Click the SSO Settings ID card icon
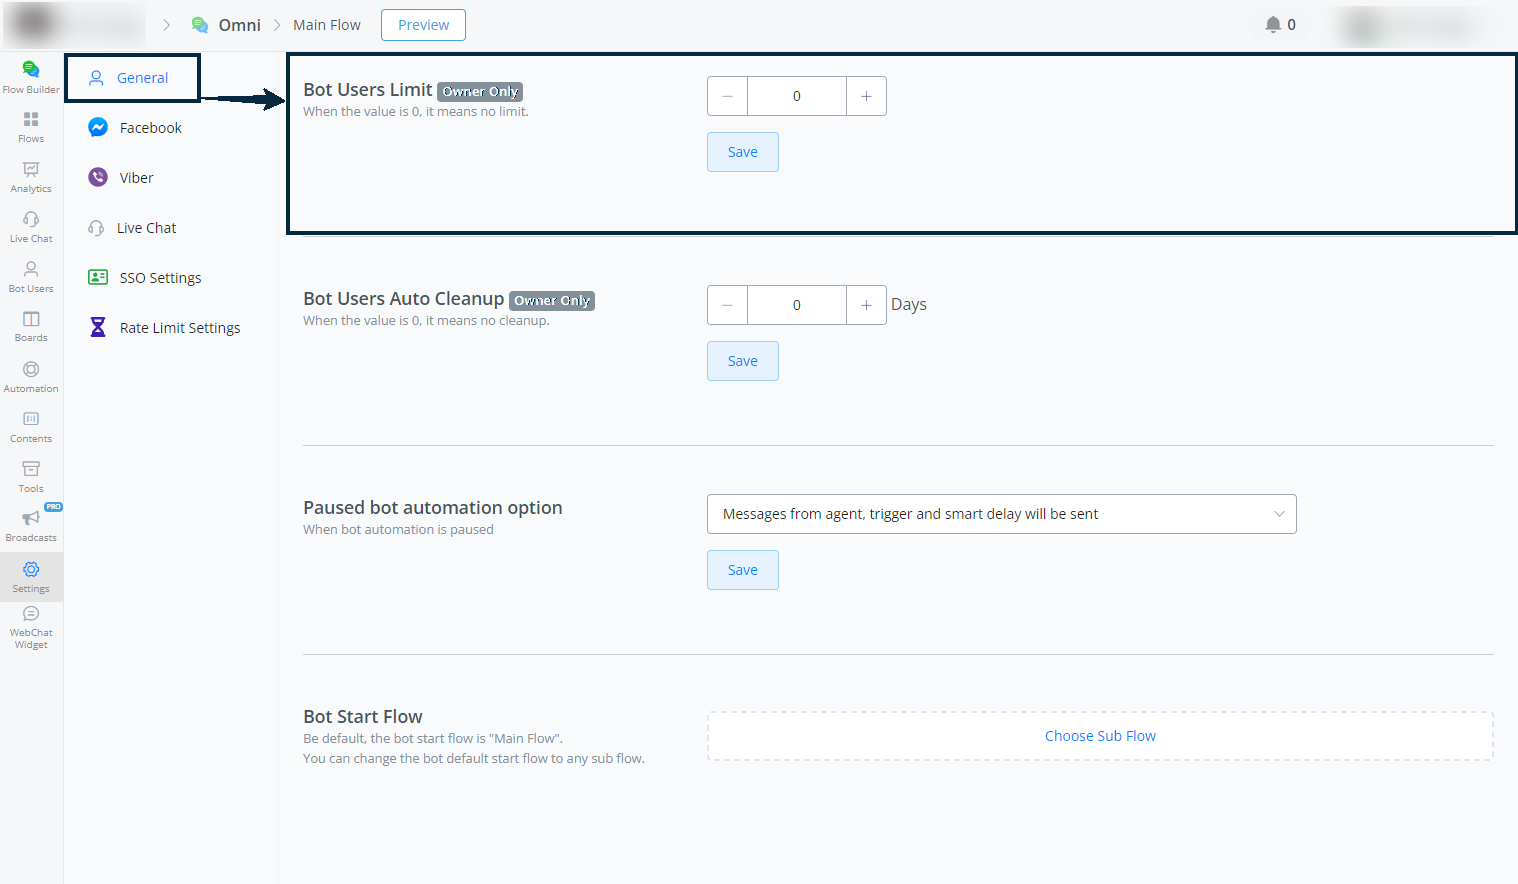Viewport: 1518px width, 884px height. (98, 278)
